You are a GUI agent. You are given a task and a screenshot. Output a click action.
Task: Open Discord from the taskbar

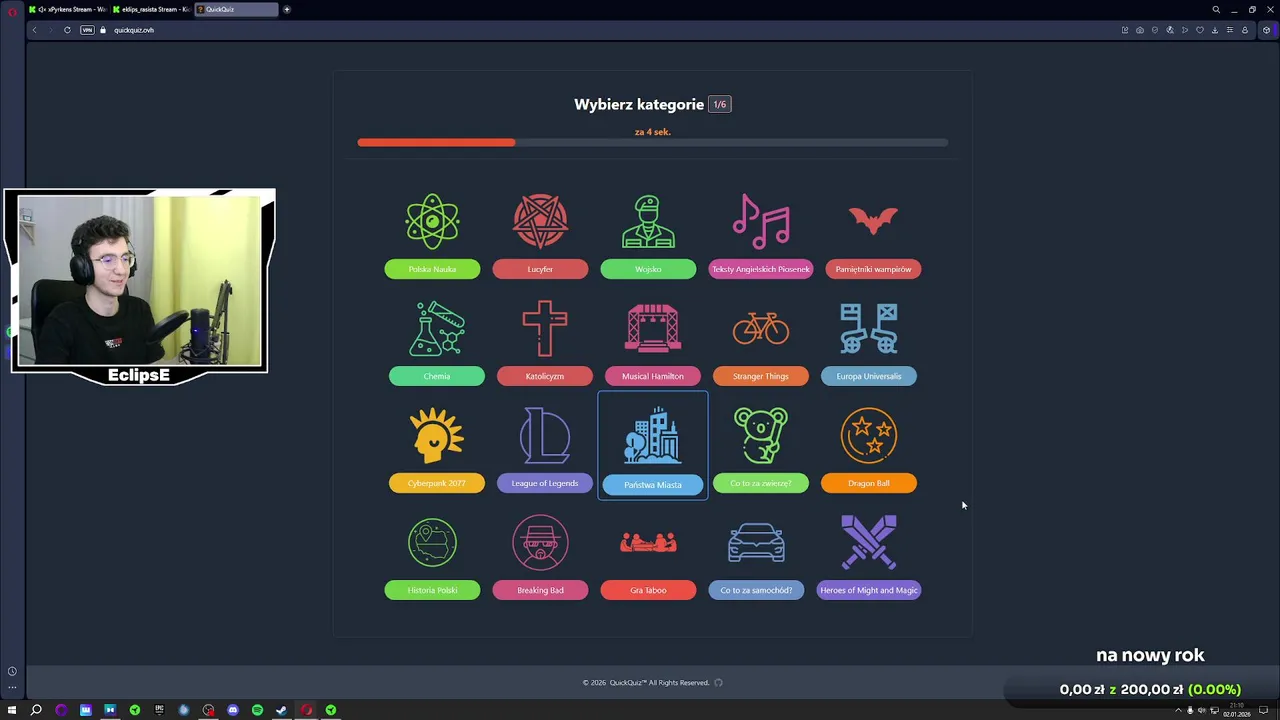pyautogui.click(x=233, y=710)
